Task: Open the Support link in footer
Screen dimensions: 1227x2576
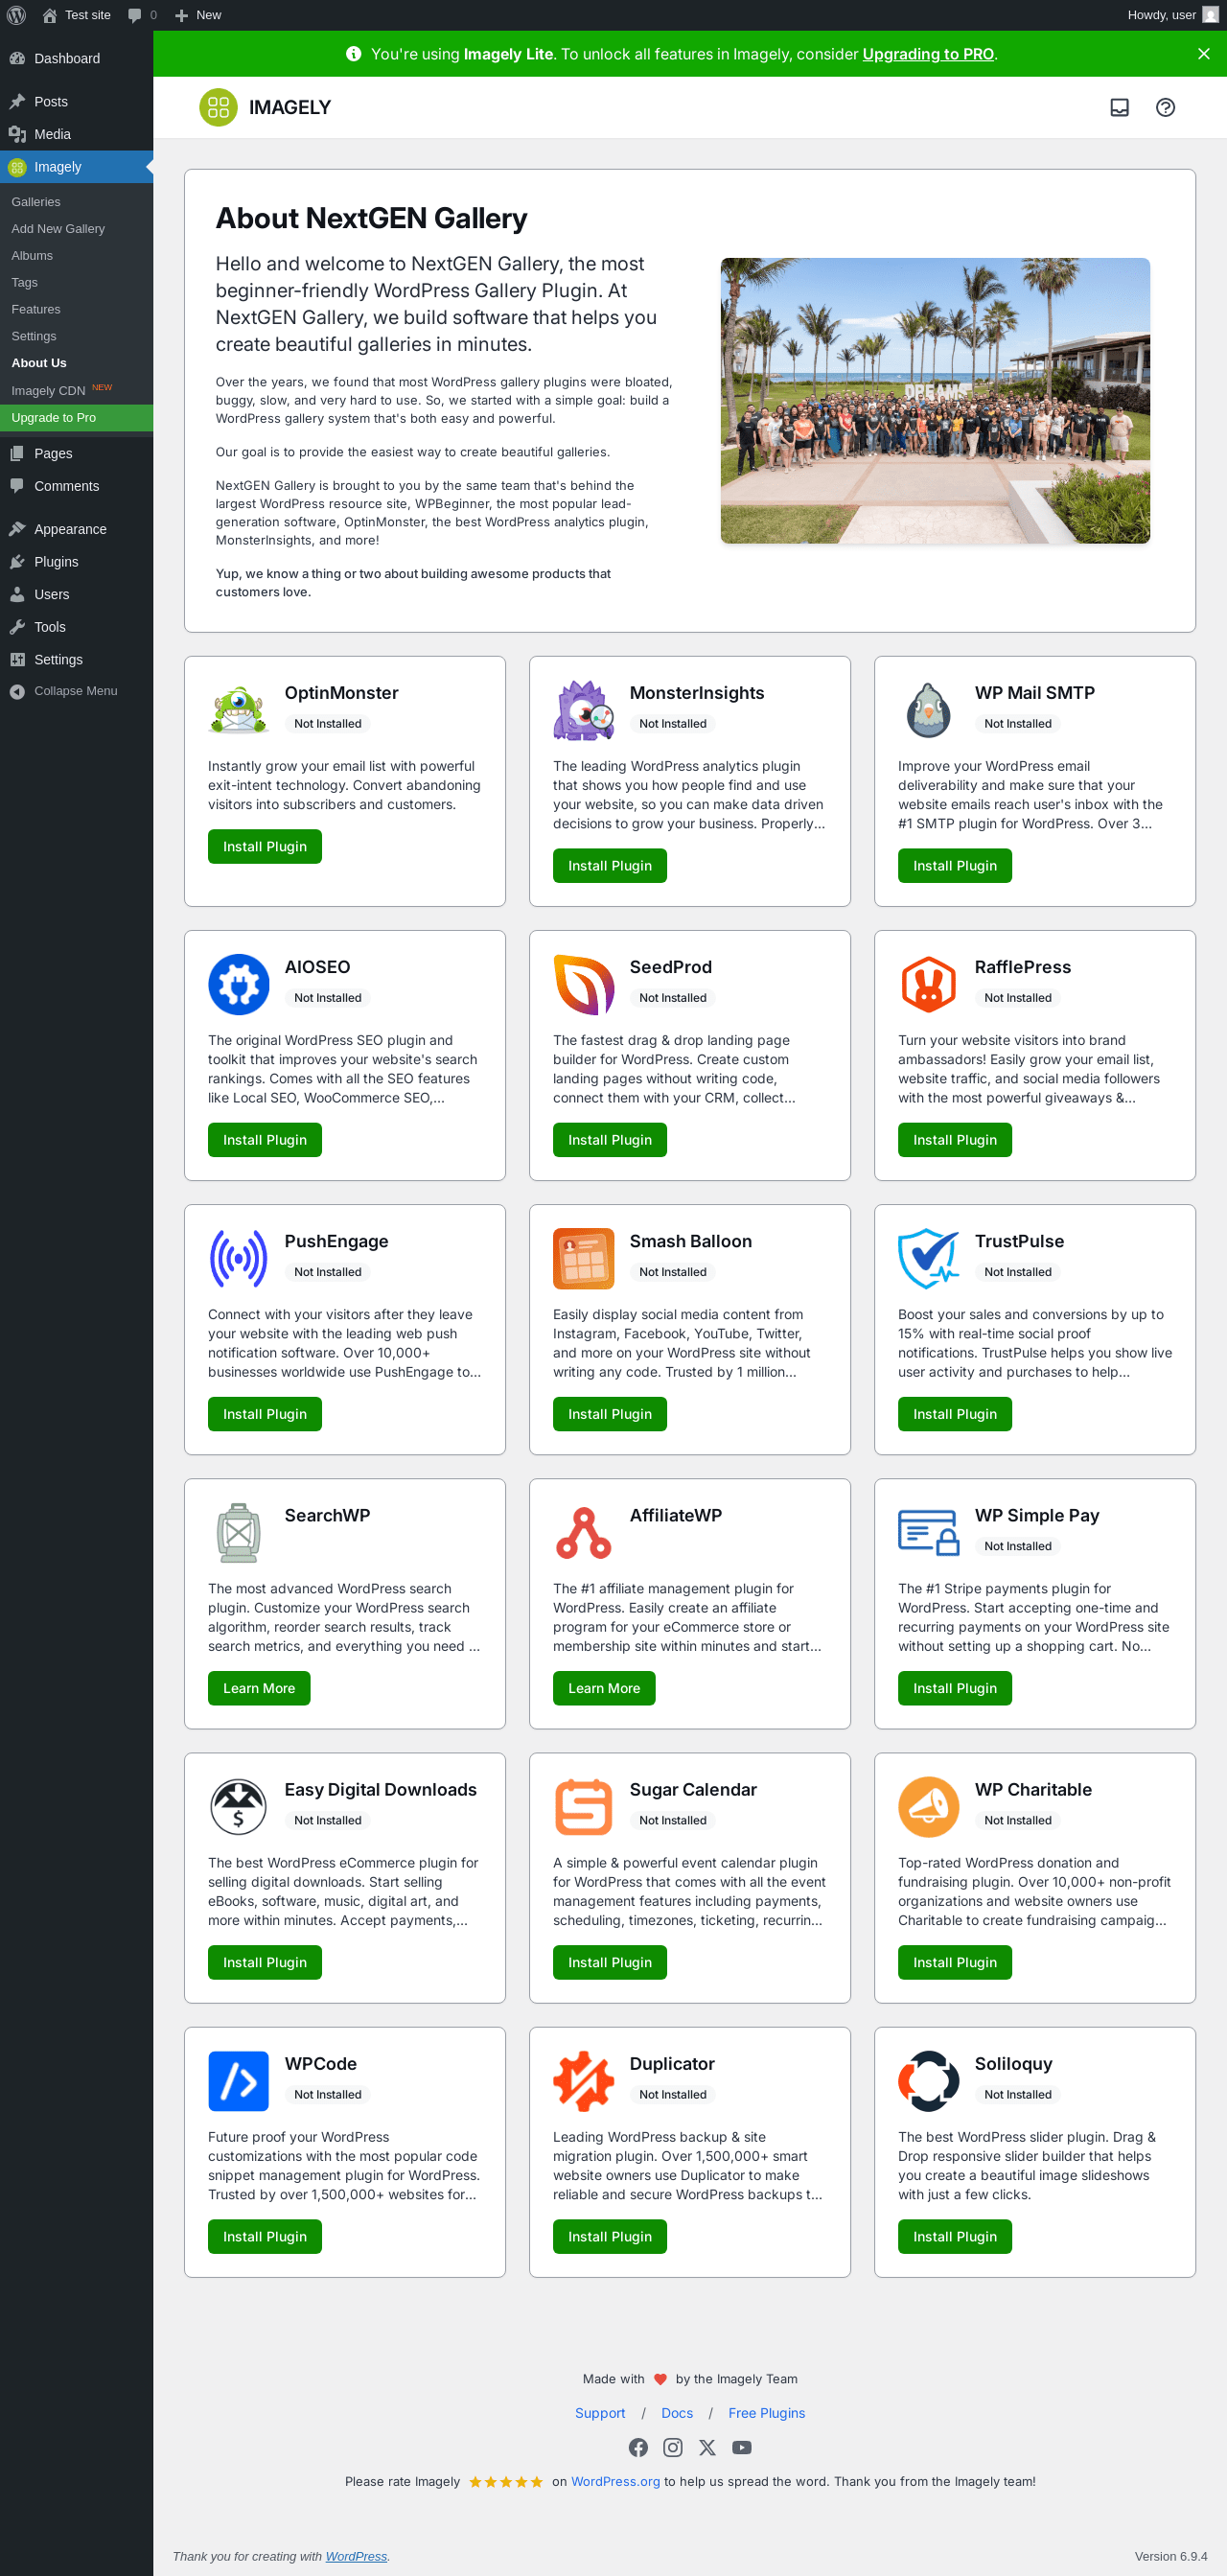Action: tap(600, 2413)
